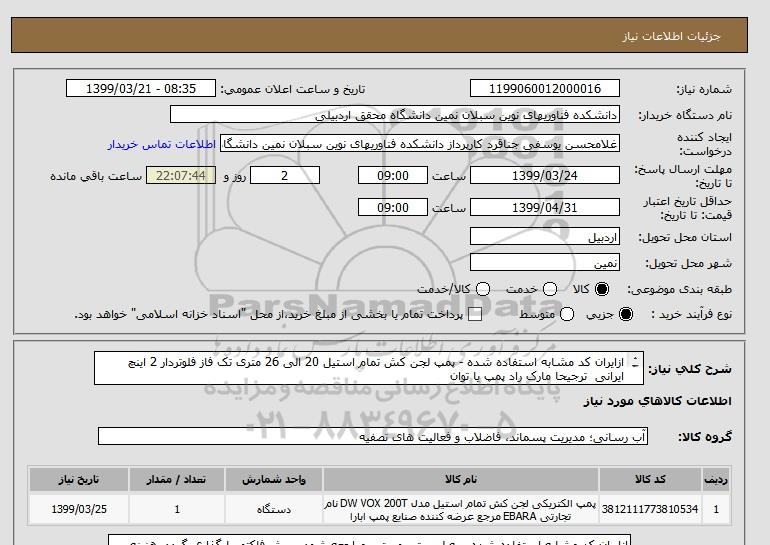This screenshot has width=770, height=545.
Task: Click the DW VOX 200T pump product name
Action: (x=460, y=510)
